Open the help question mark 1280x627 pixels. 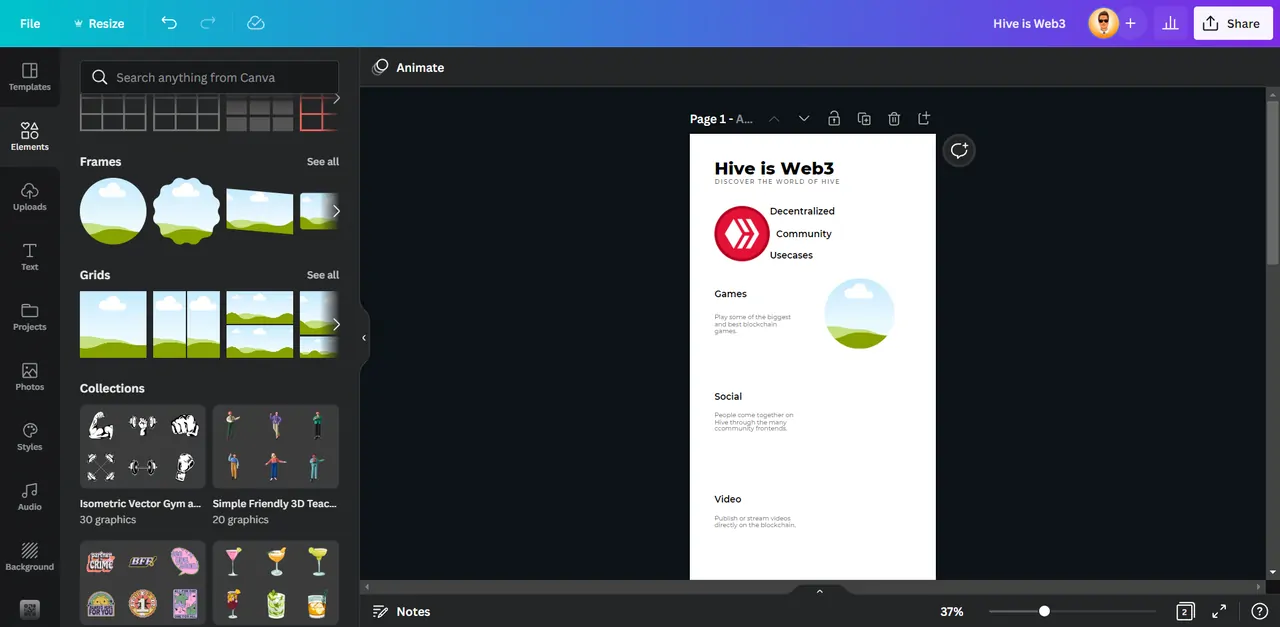[1259, 611]
